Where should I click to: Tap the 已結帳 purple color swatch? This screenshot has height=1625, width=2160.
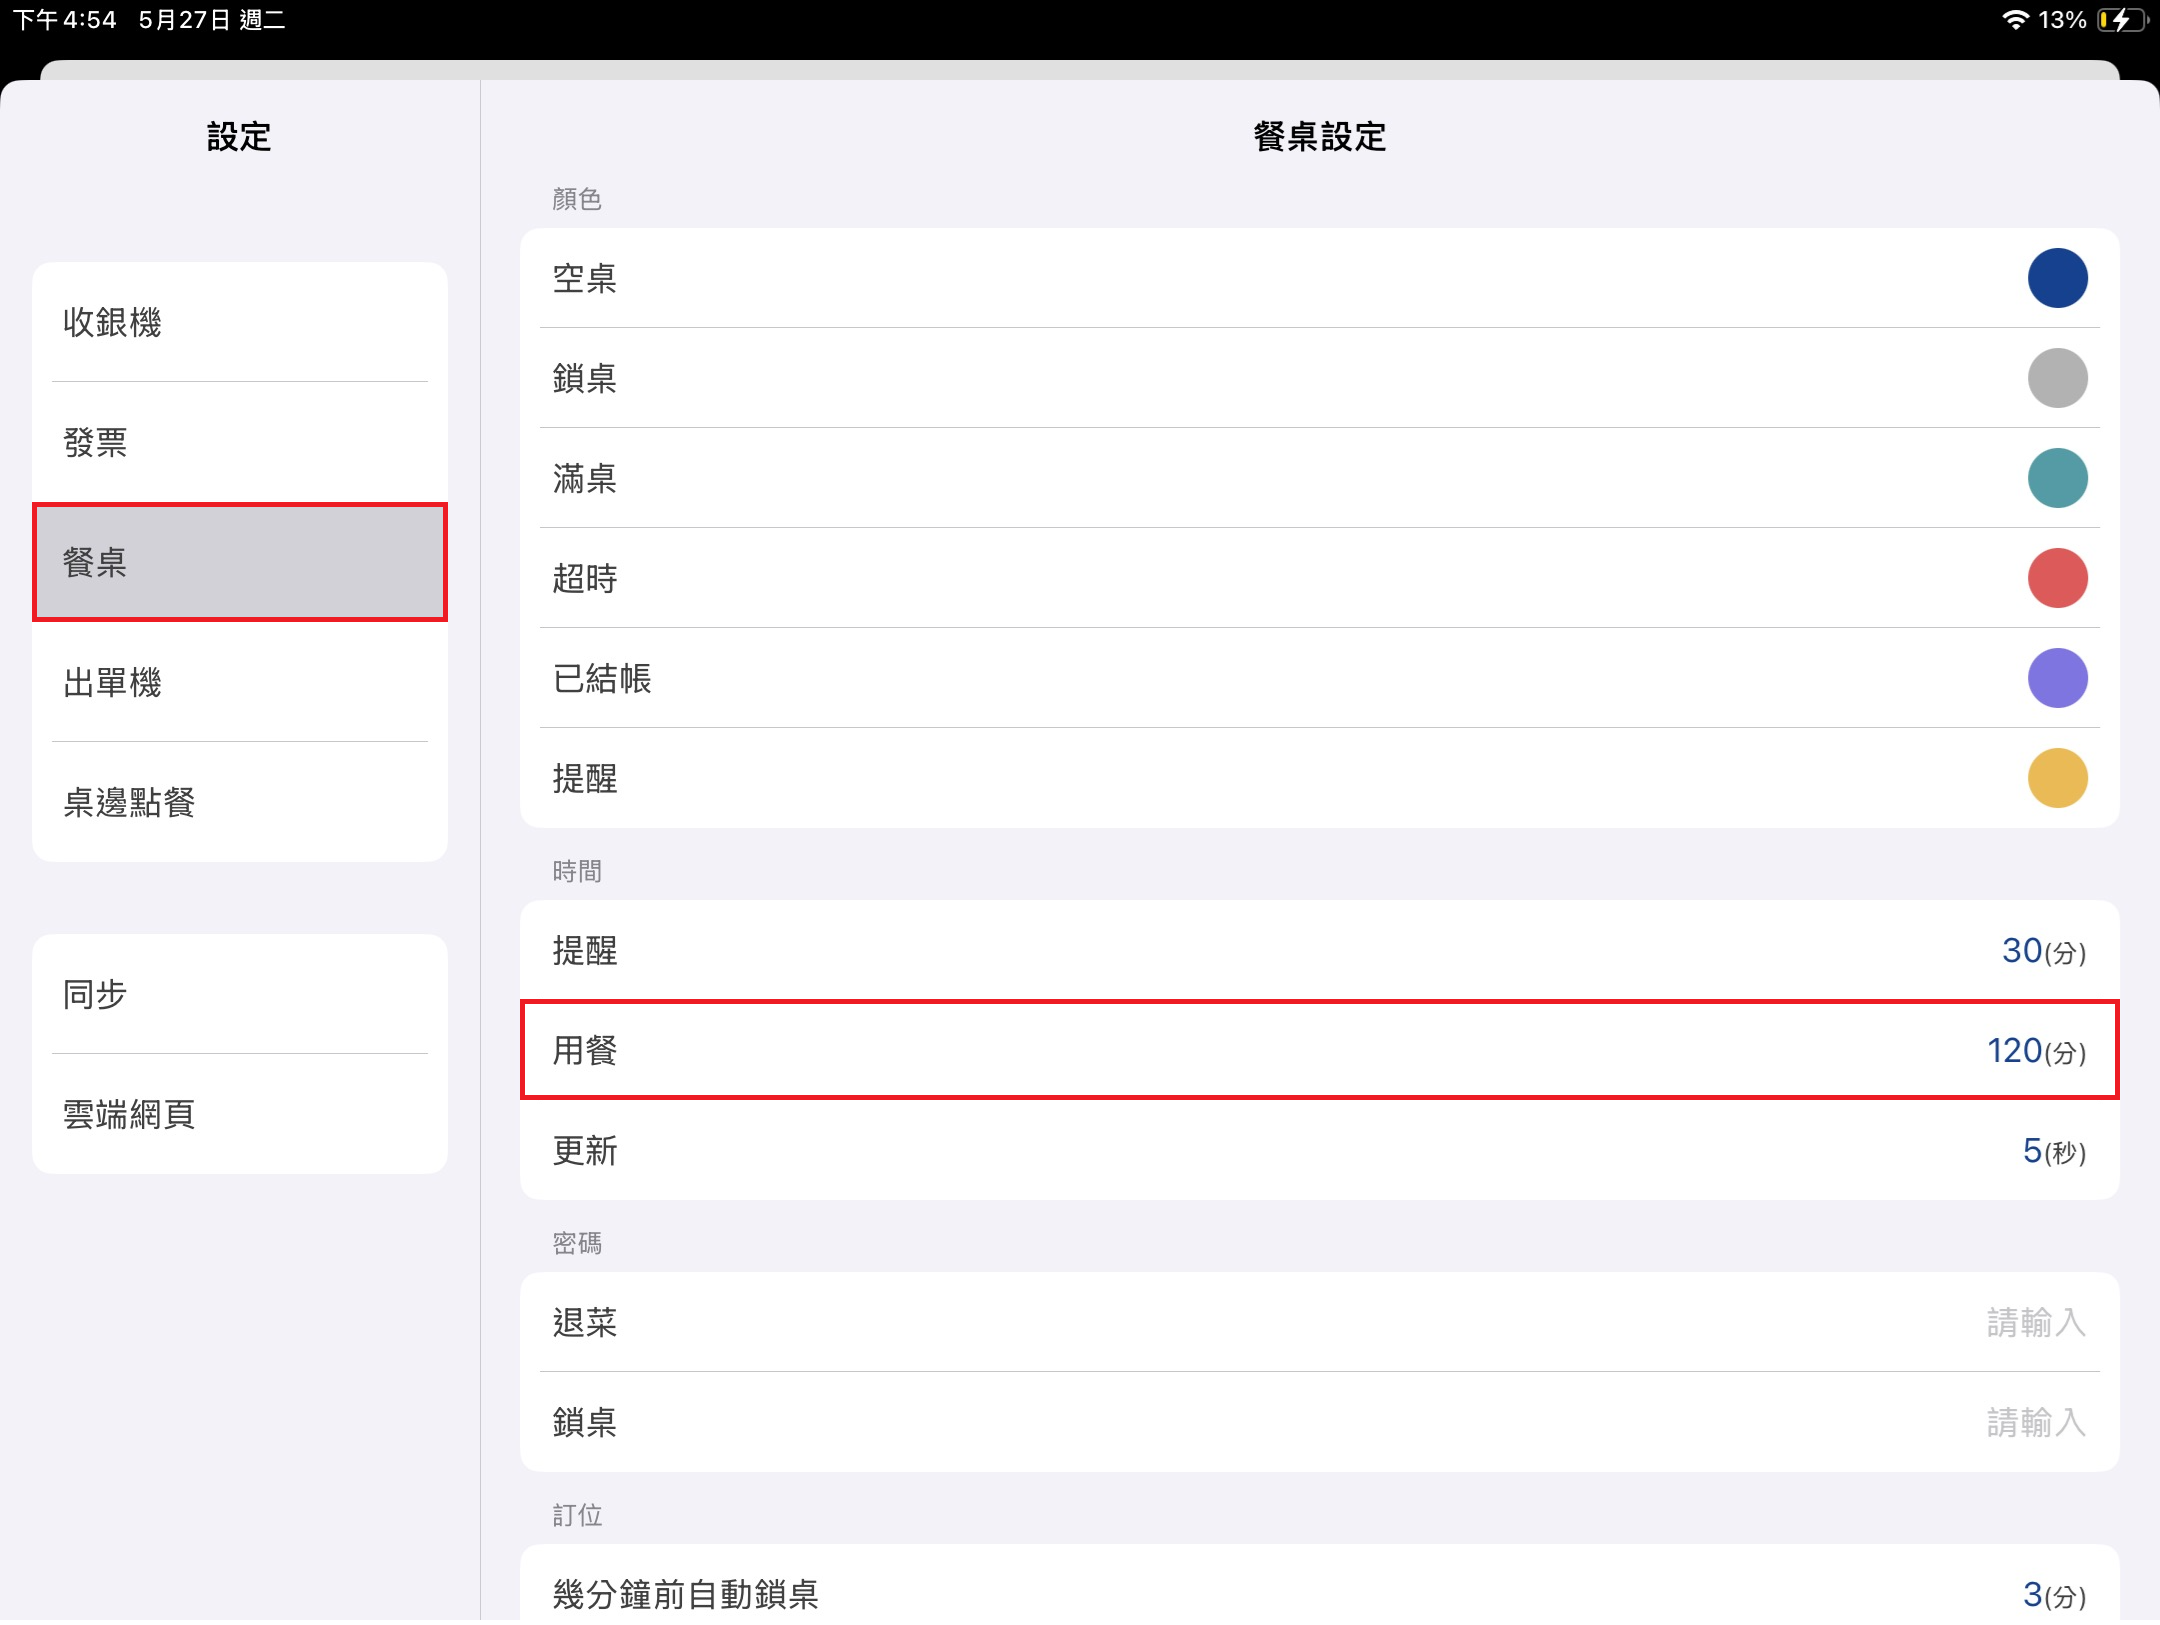(x=2057, y=678)
